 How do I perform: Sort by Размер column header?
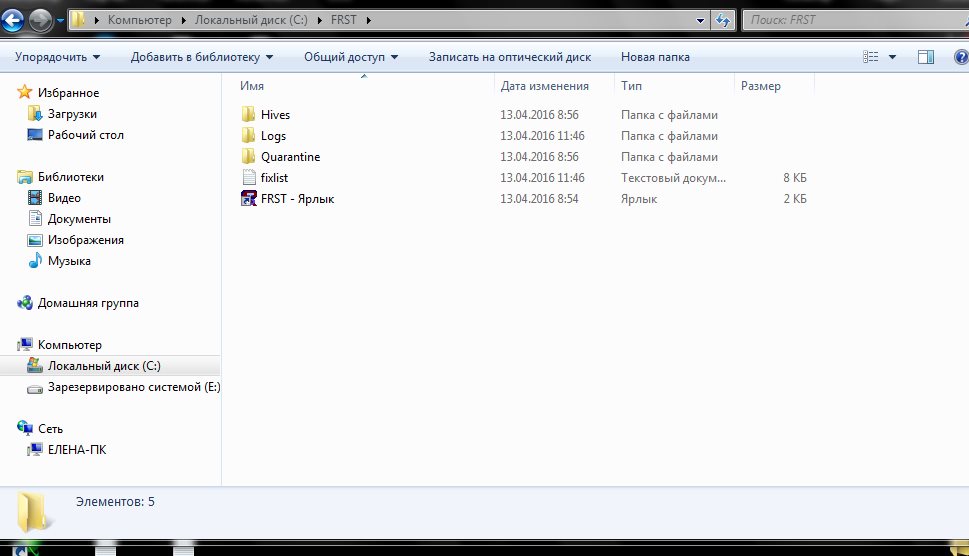(761, 86)
